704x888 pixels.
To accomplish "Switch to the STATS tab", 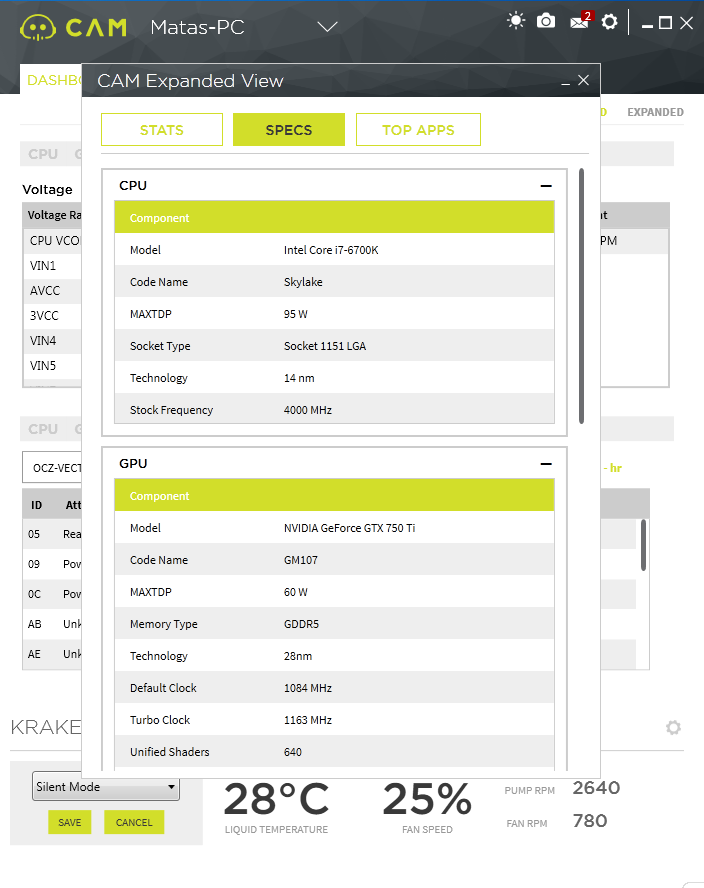I will pos(162,130).
